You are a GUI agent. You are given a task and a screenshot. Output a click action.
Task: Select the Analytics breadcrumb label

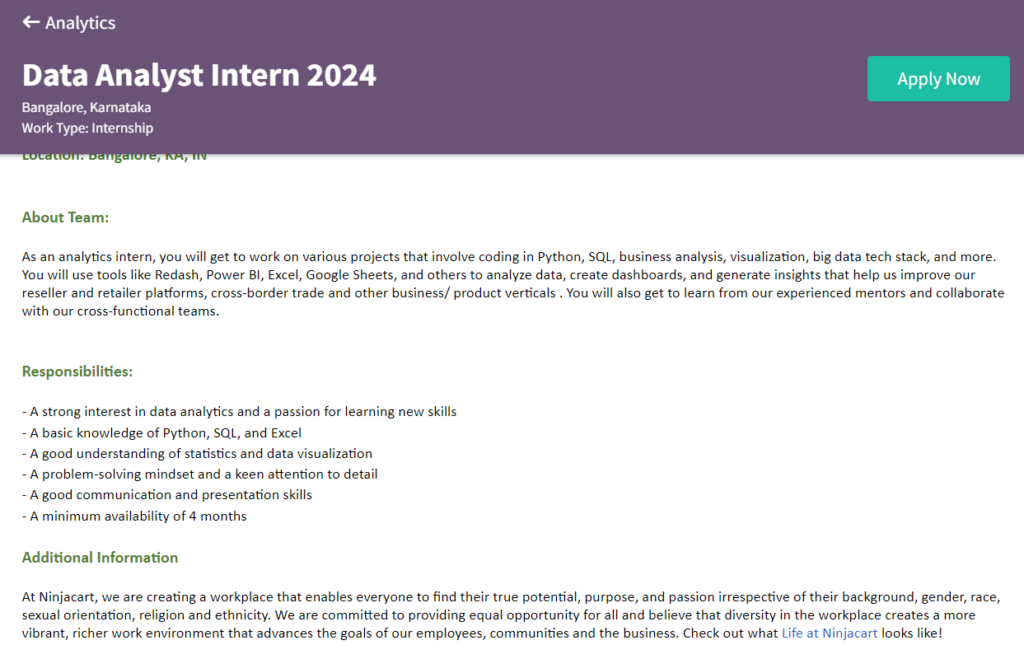pyautogui.click(x=80, y=22)
